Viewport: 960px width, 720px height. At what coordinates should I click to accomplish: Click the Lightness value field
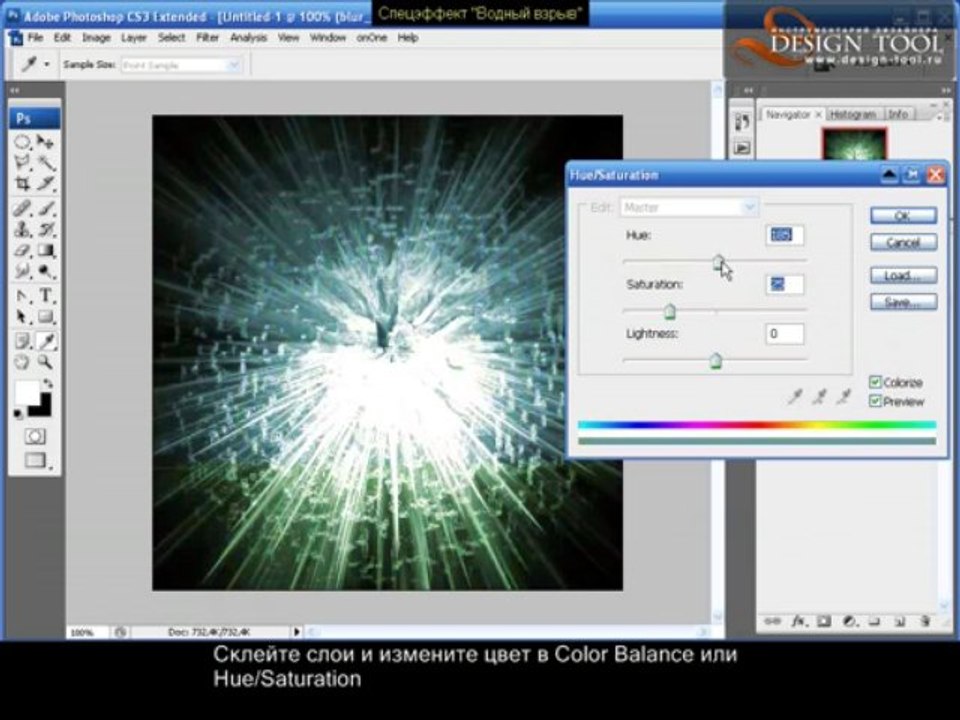point(784,334)
